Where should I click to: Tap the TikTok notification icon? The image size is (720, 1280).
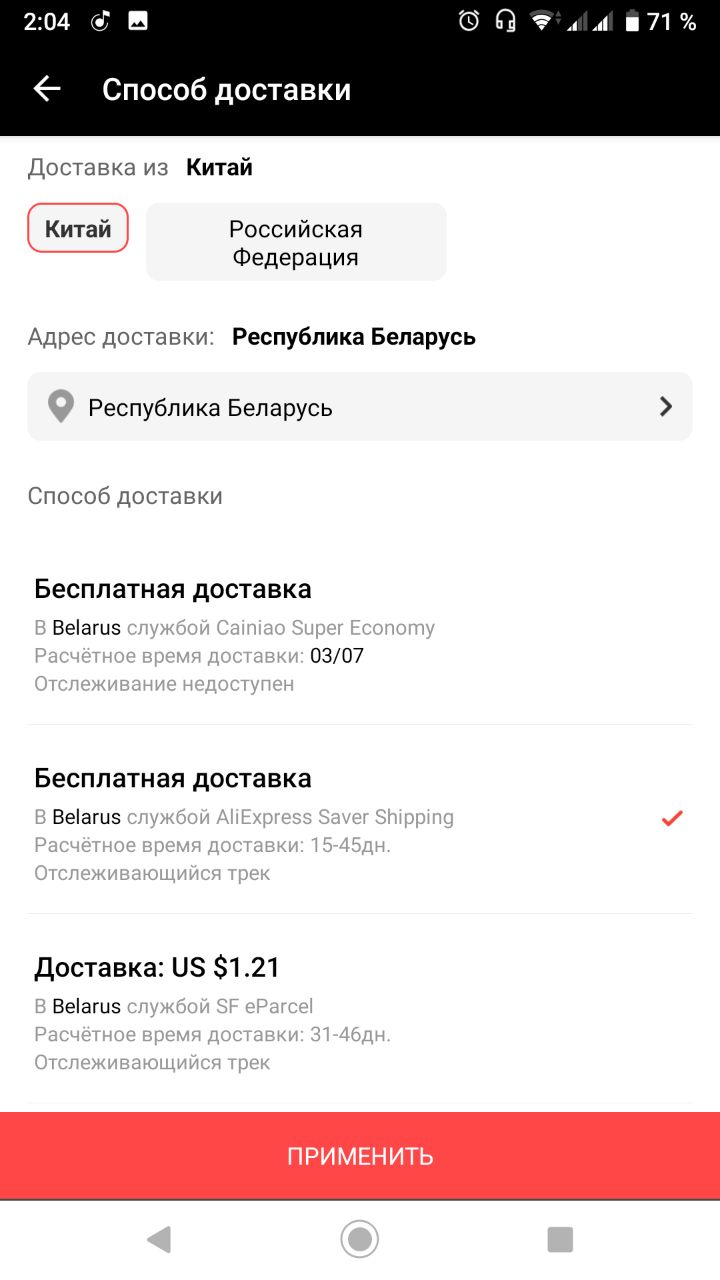100,21
